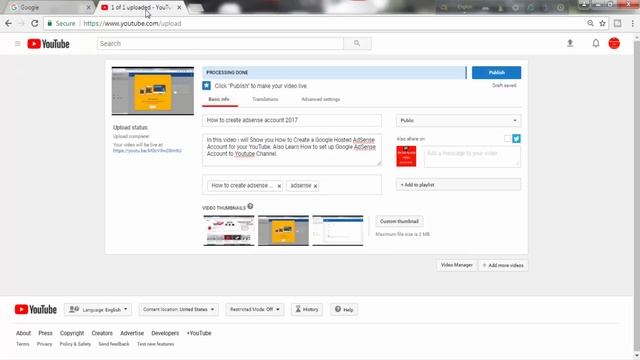Open the hamburger guide menu

(18, 44)
